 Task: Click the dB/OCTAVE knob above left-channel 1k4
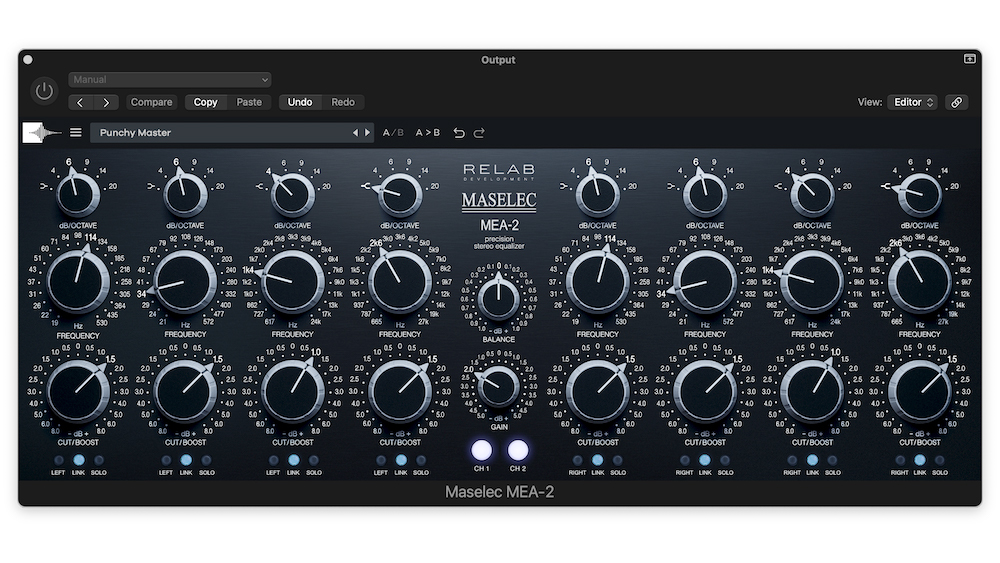coord(293,194)
